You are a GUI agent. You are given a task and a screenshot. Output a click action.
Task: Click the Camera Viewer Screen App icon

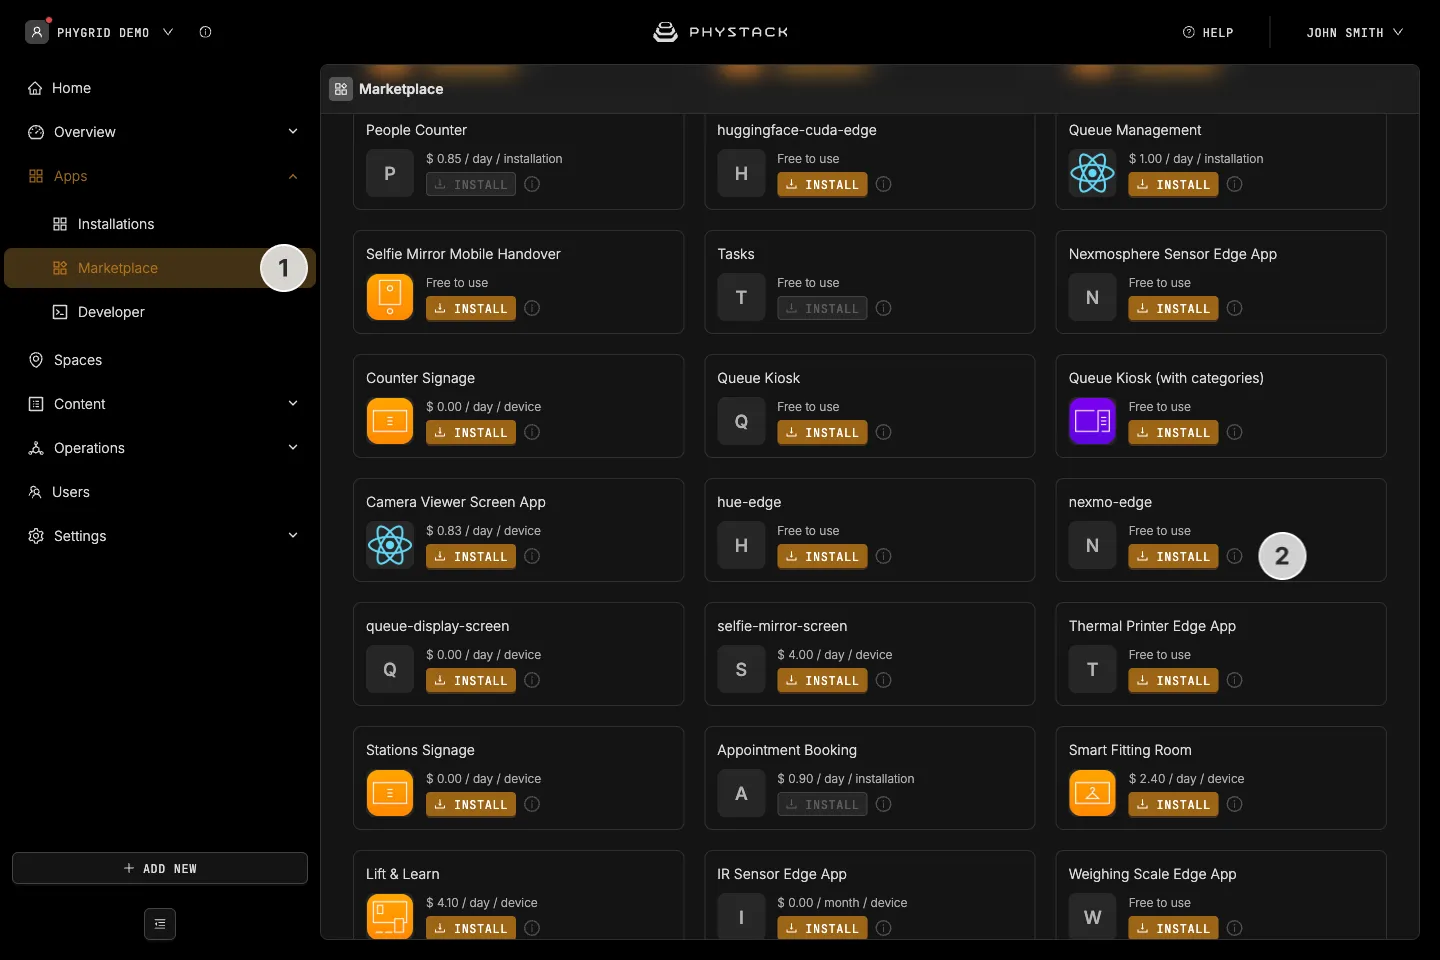click(x=390, y=545)
